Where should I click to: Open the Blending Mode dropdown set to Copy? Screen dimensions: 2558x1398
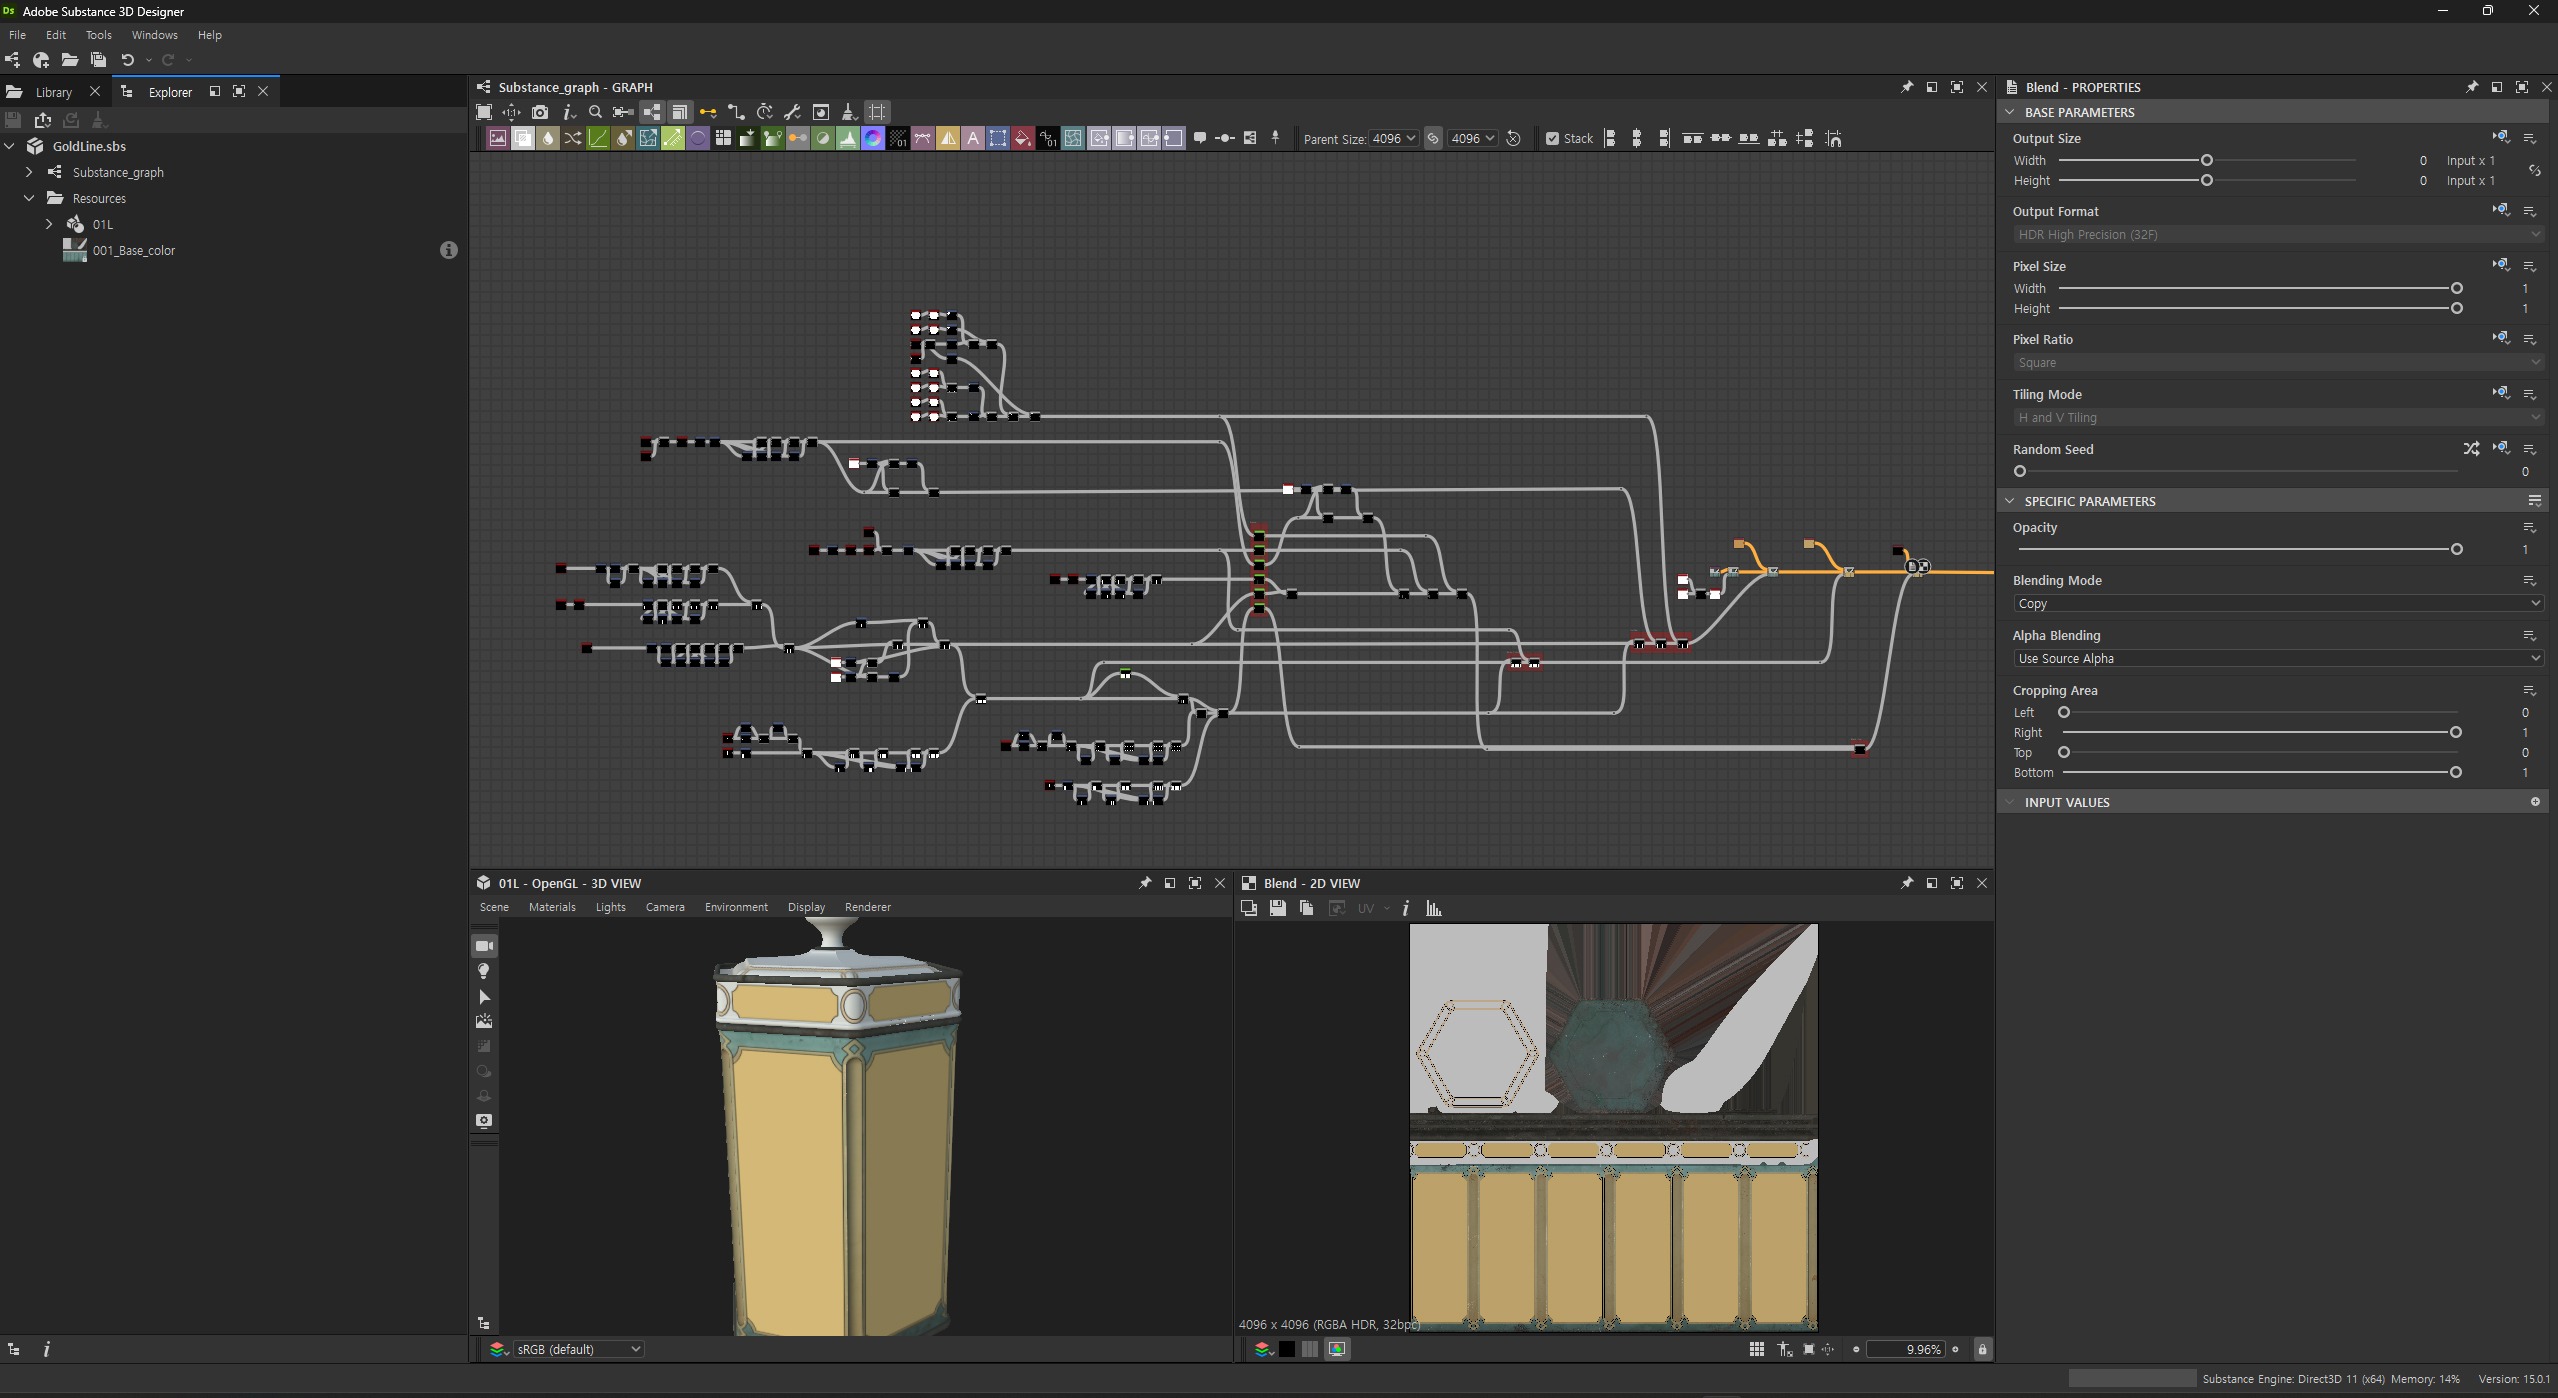point(2277,603)
